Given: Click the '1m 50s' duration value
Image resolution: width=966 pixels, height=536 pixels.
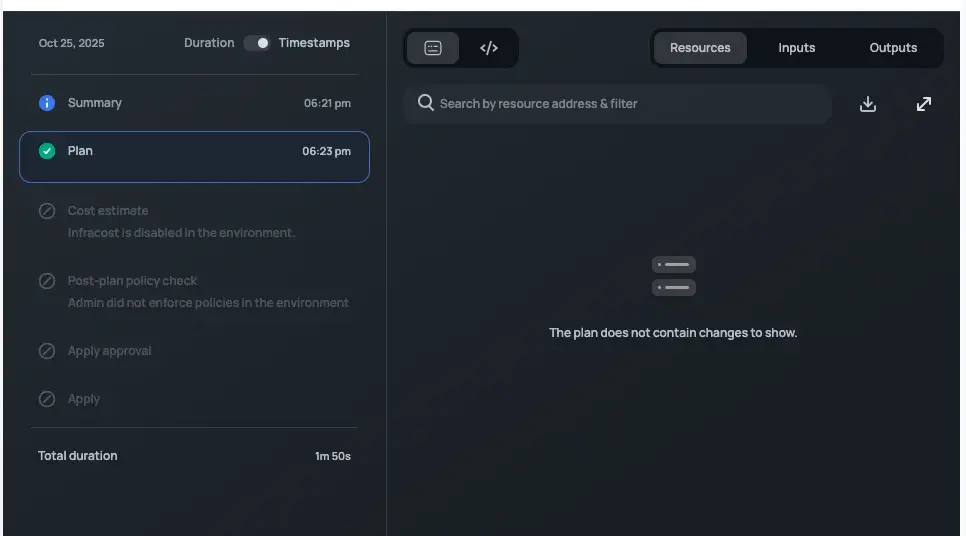Looking at the screenshot, I should point(333,457).
